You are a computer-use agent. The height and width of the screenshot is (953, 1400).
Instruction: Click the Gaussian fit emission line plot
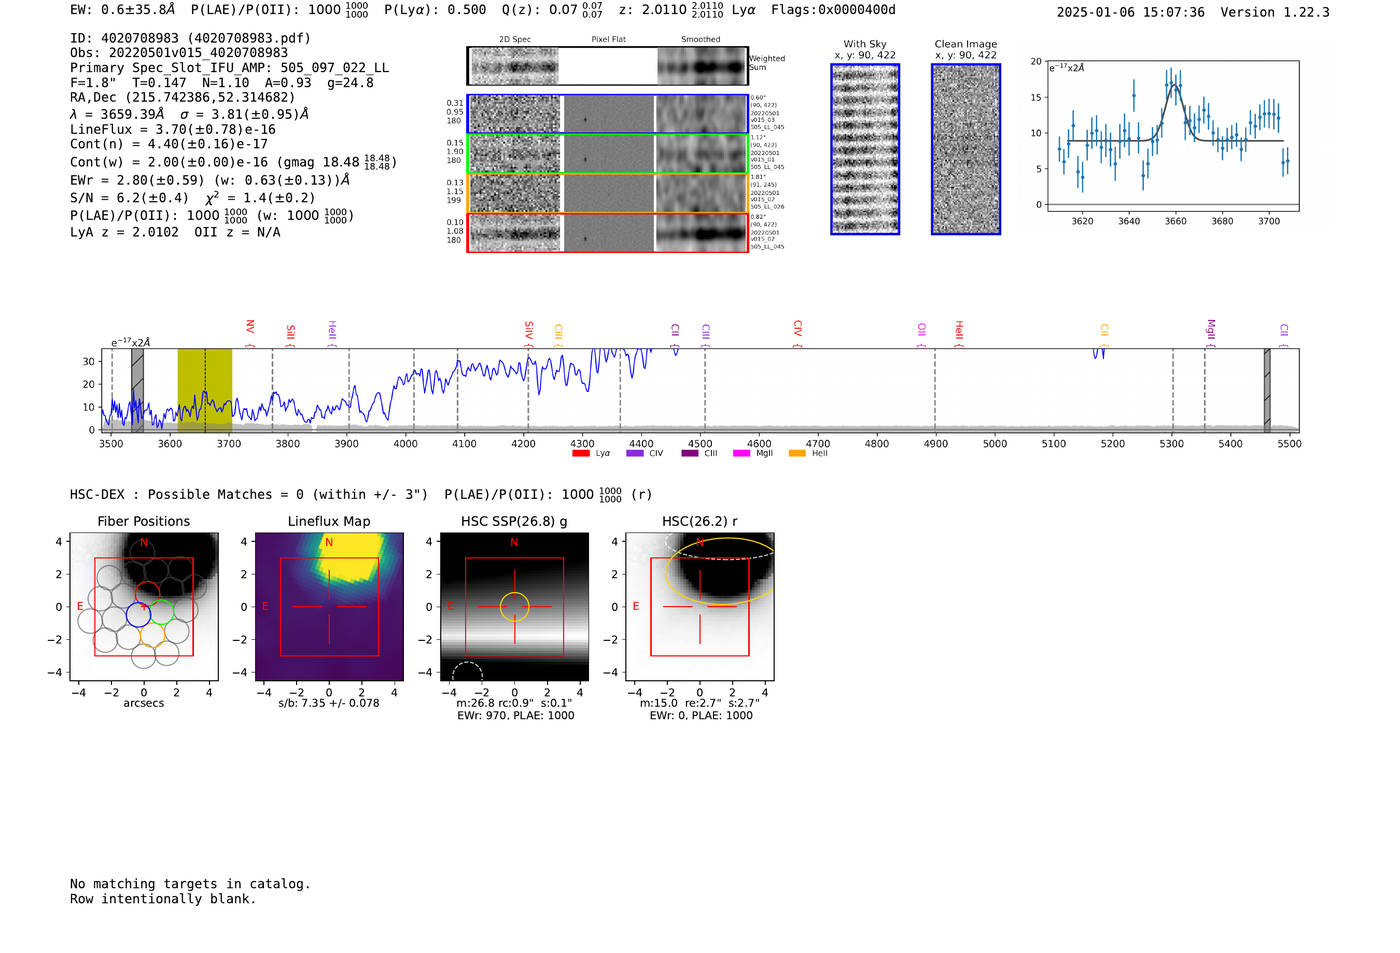[x=1172, y=136]
